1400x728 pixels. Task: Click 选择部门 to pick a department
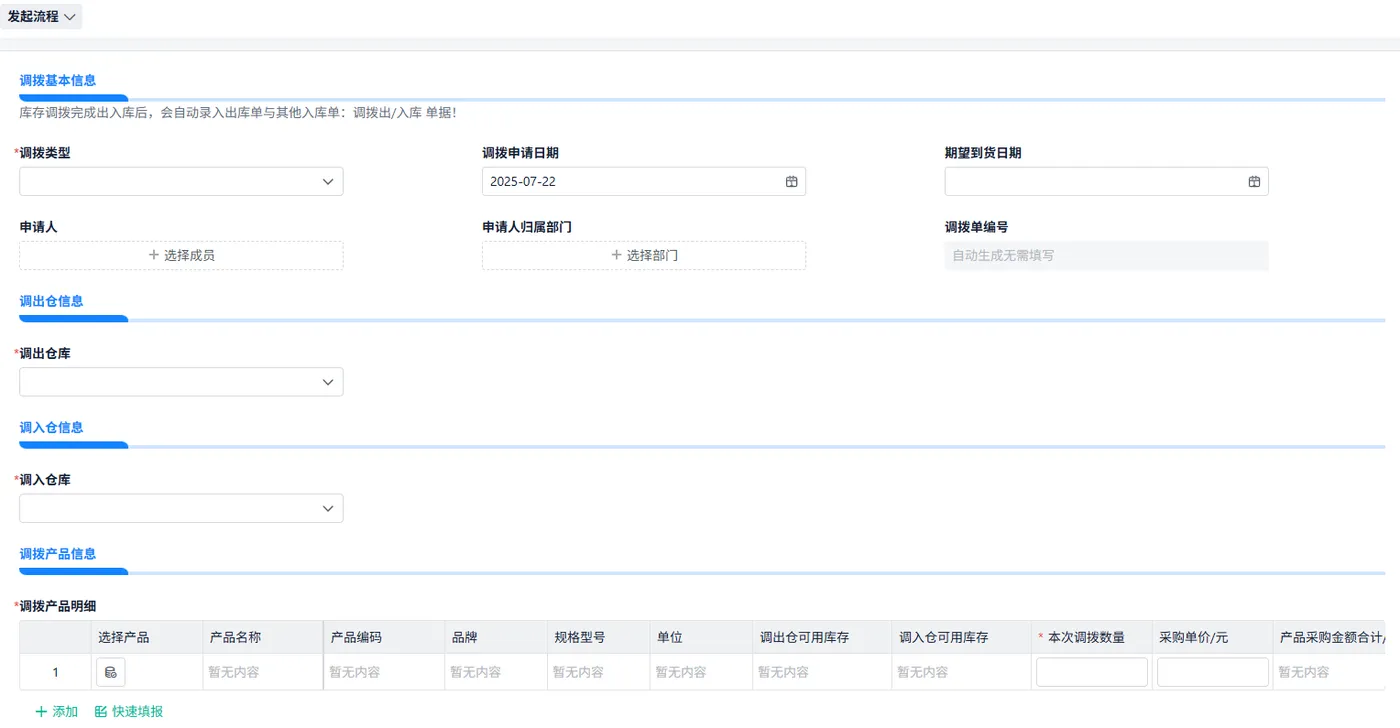pos(643,255)
